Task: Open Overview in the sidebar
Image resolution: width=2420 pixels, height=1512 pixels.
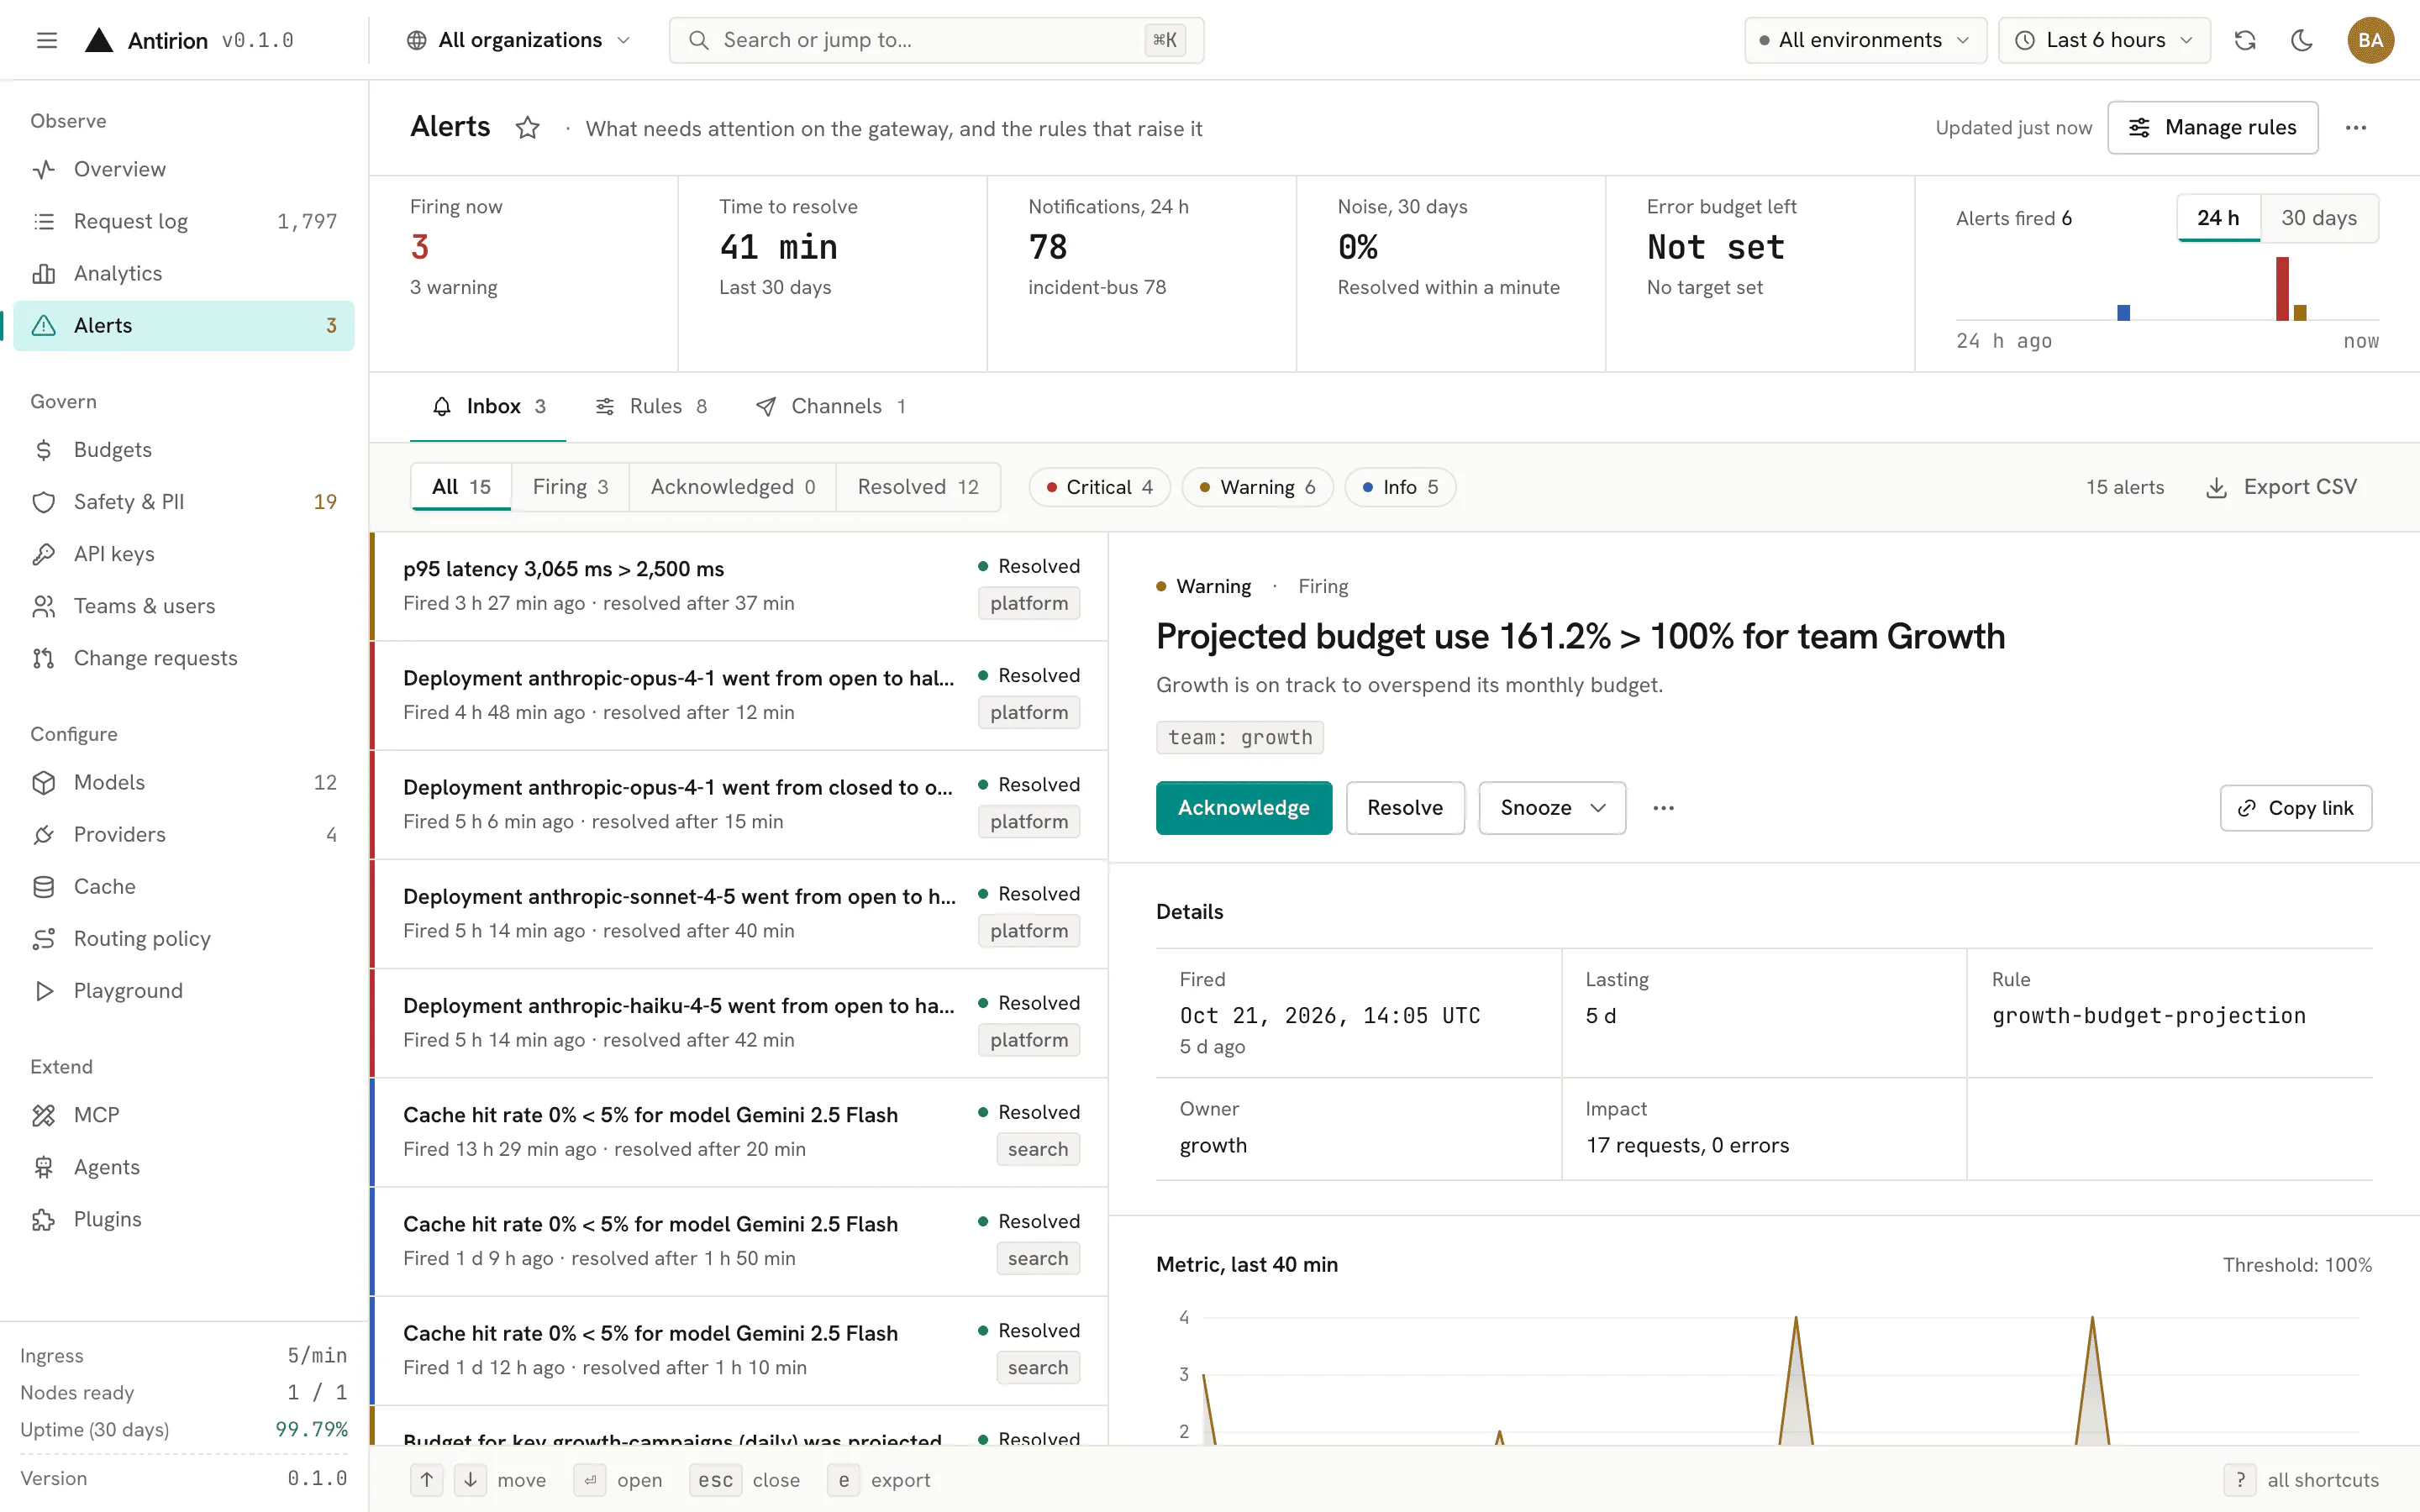Action: pyautogui.click(x=184, y=169)
